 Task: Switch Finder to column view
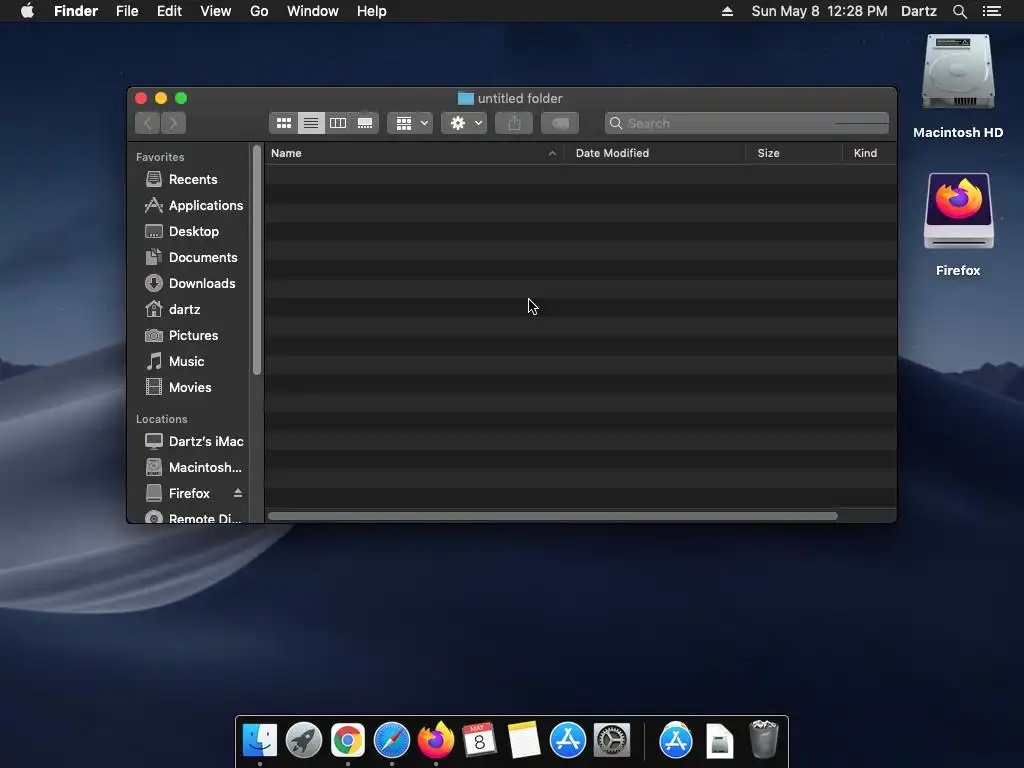[338, 123]
